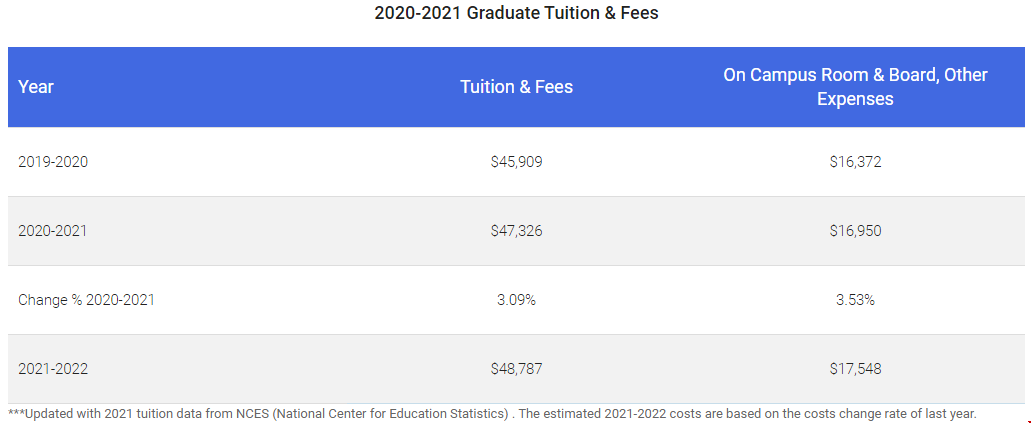Click the 2020-2021 Graduate Tuition & Fees title

coord(516,12)
